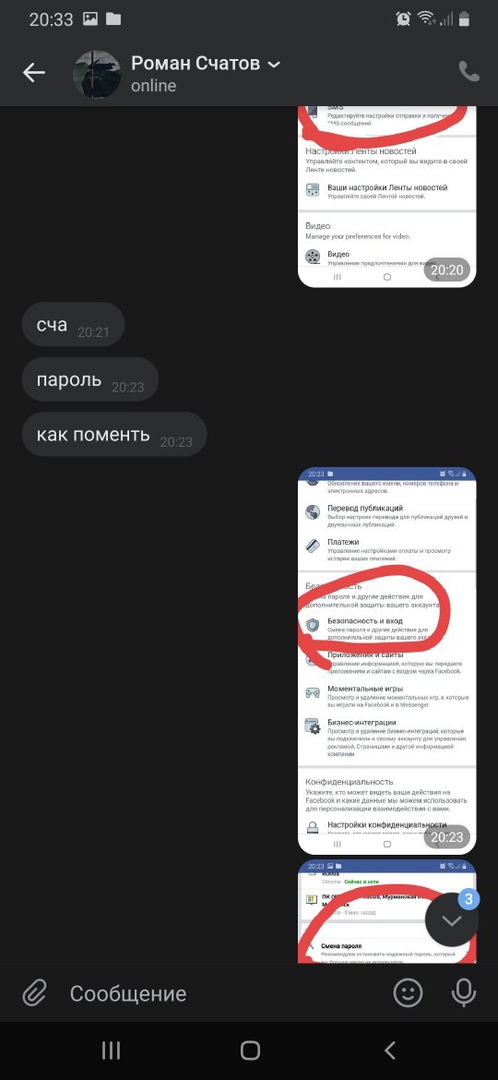The width and height of the screenshot is (498, 1080).
Task: Open the Роман Счатов contact name
Action: [x=196, y=63]
